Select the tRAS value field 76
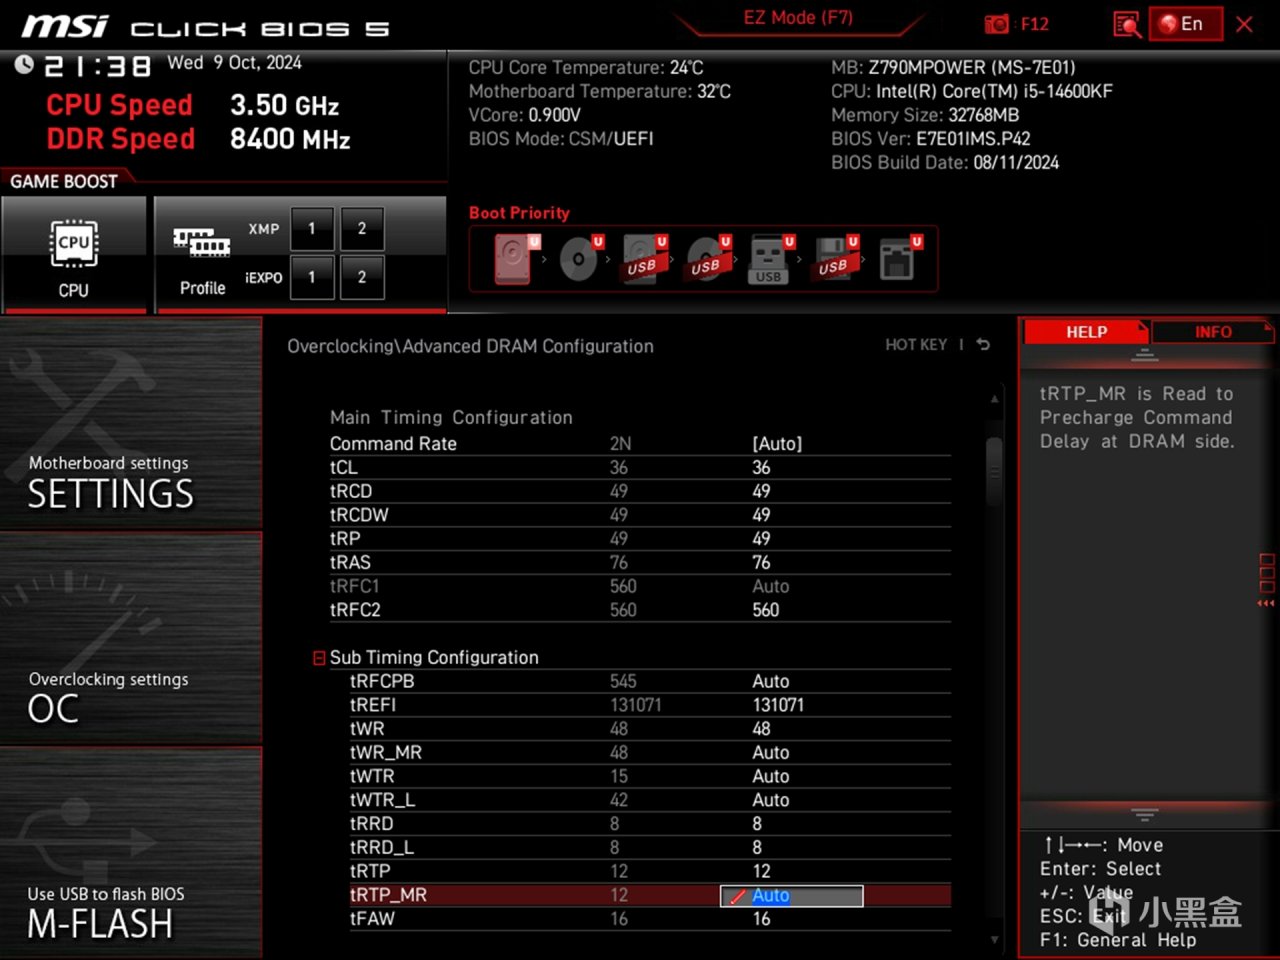1280x960 pixels. coord(761,563)
